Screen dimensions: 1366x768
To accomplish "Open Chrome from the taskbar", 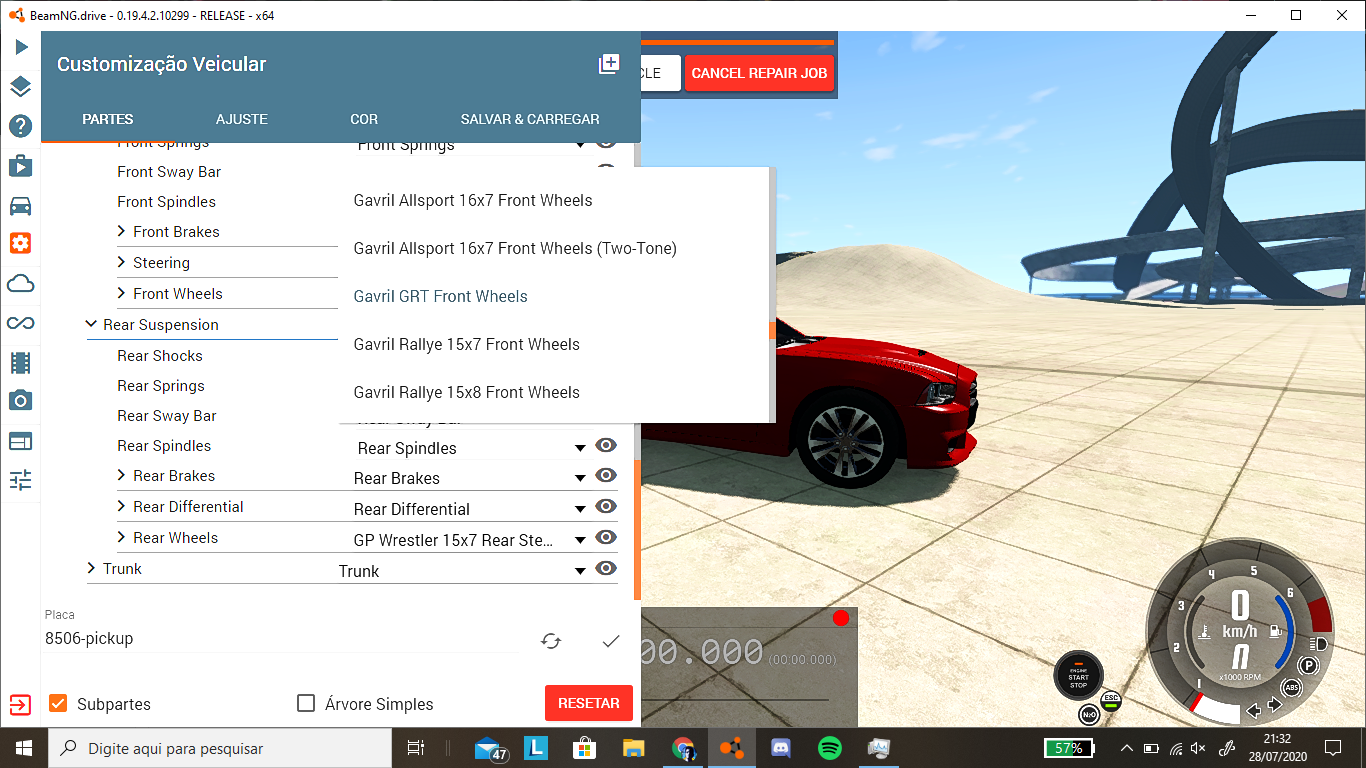I will 684,748.
